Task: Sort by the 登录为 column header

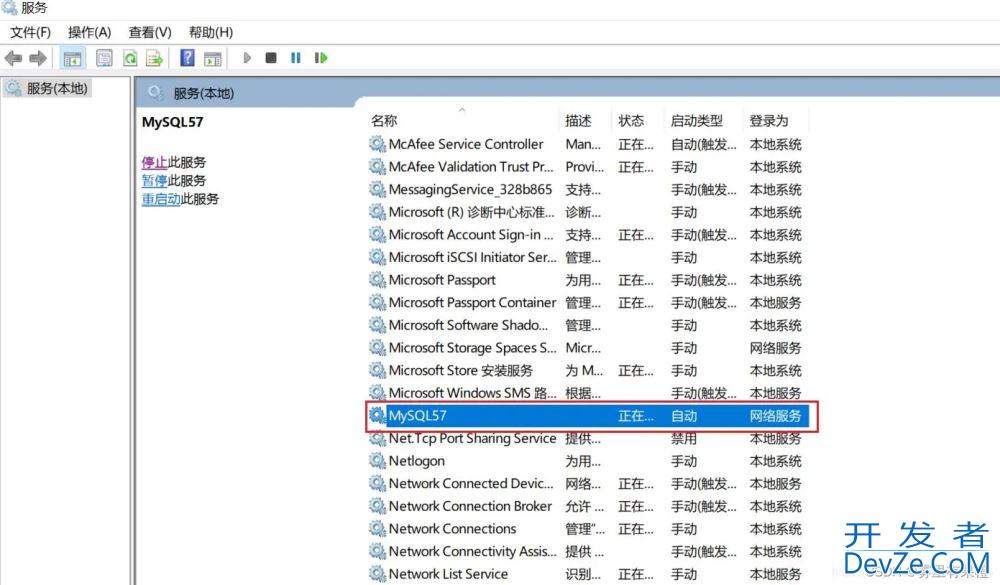Action: point(768,121)
